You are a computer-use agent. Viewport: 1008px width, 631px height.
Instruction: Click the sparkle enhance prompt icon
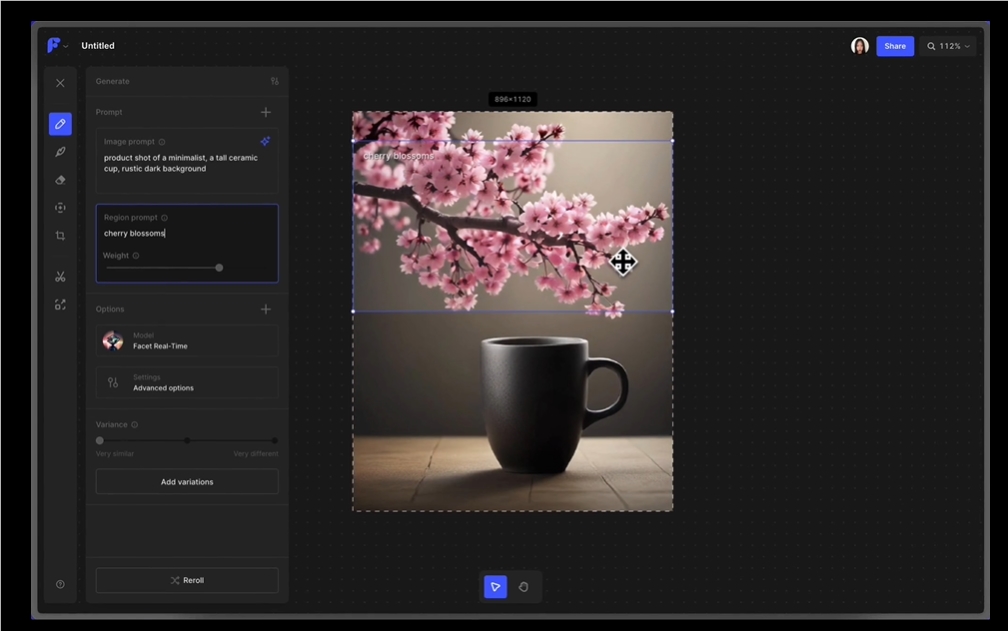[265, 142]
